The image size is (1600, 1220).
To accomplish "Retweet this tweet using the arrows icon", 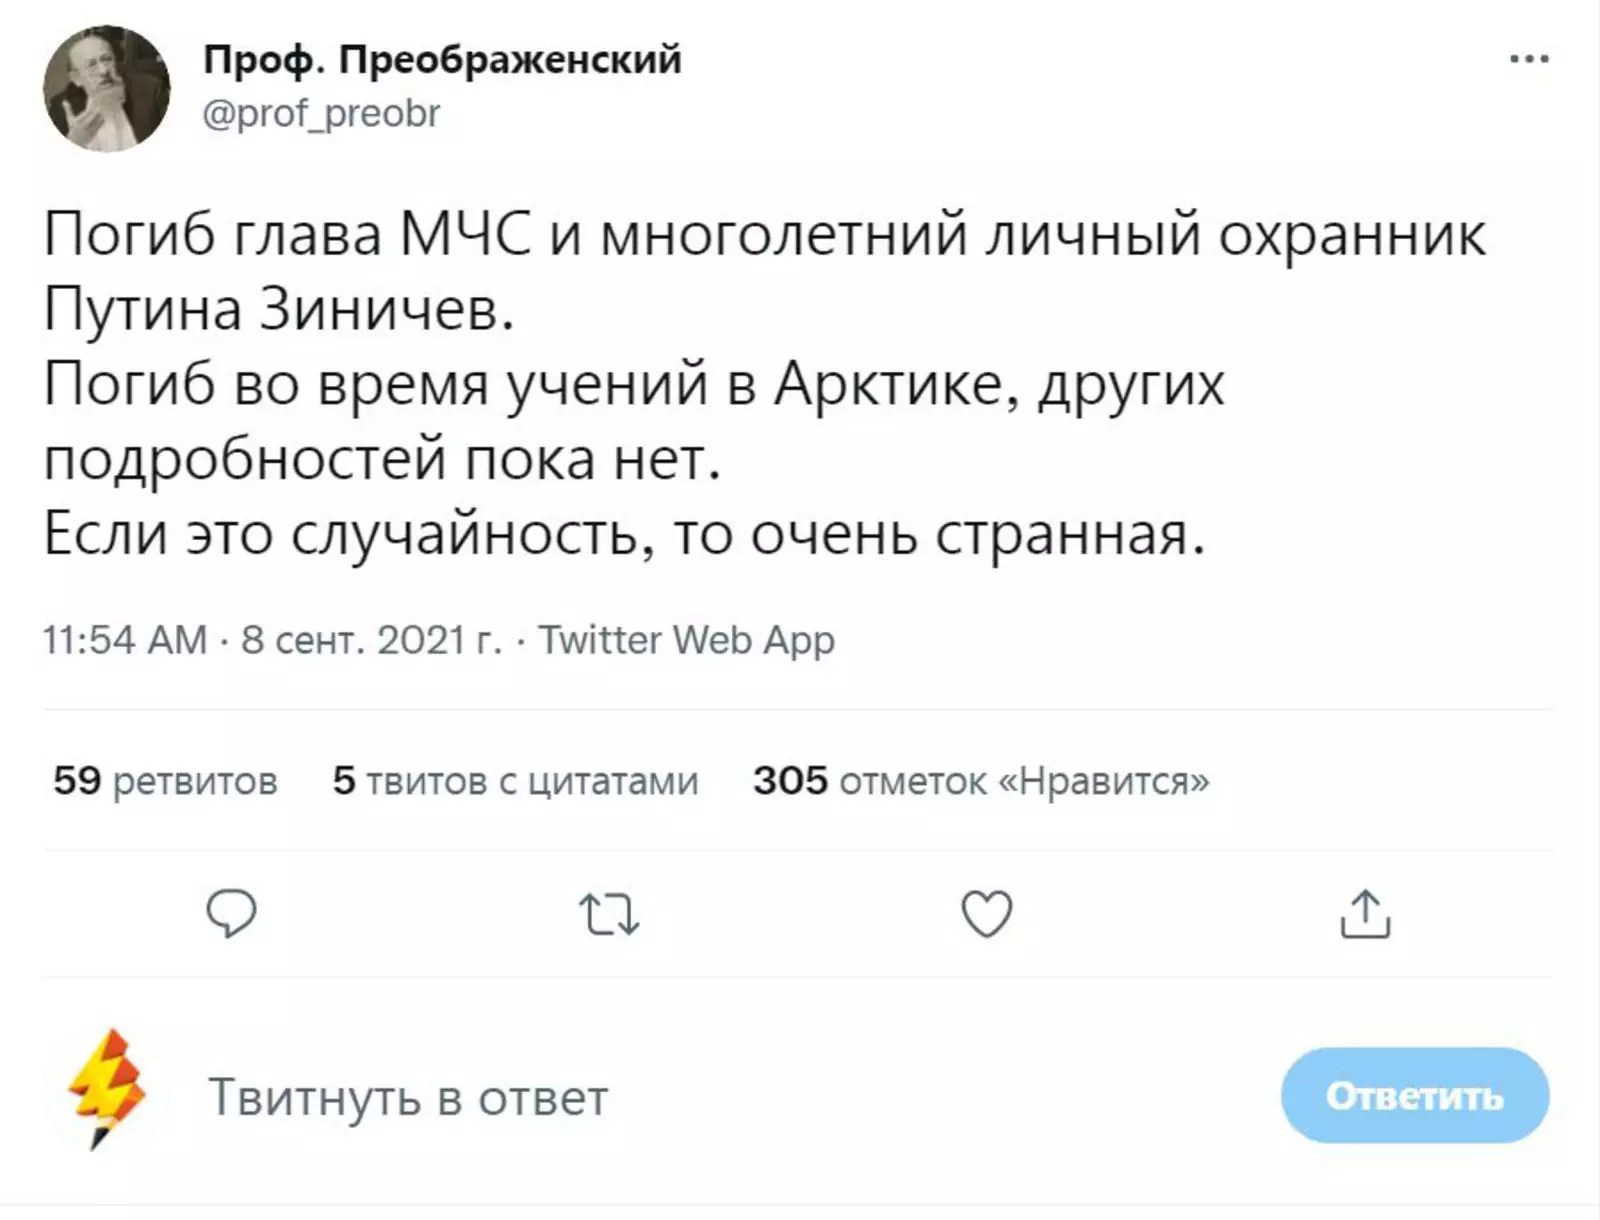I will (609, 914).
